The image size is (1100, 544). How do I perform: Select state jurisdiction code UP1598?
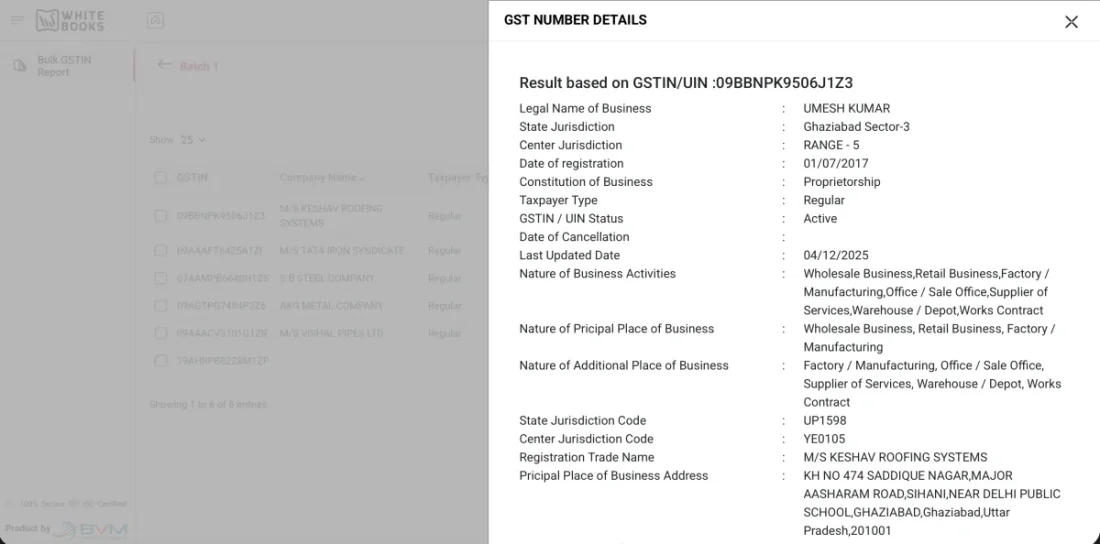(x=825, y=420)
